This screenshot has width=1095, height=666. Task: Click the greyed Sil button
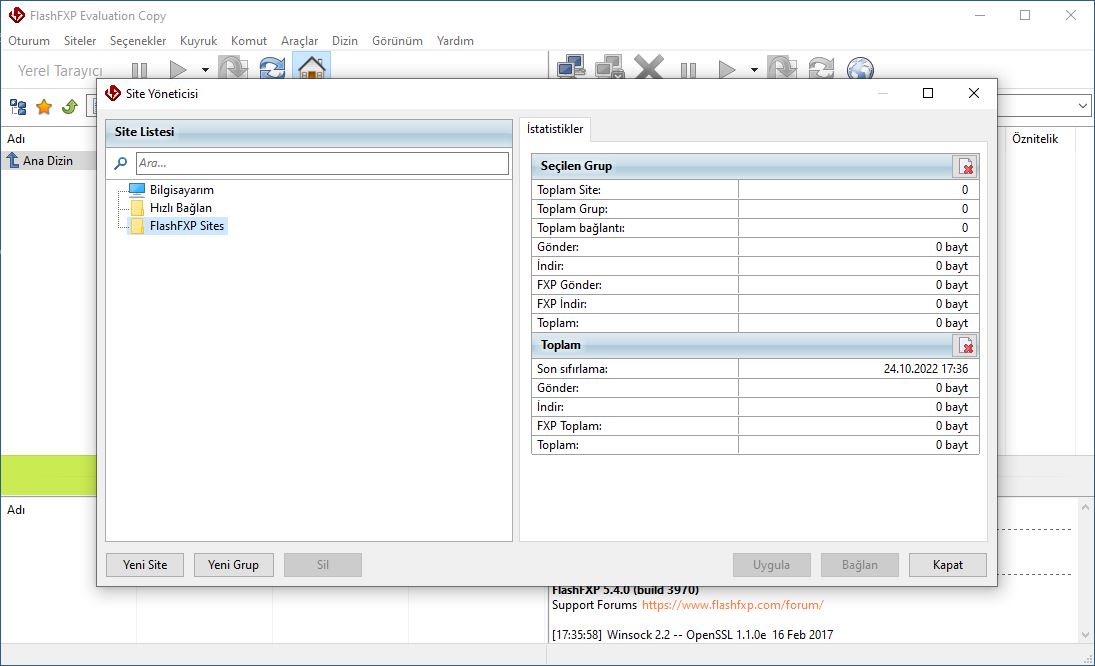pyautogui.click(x=323, y=565)
